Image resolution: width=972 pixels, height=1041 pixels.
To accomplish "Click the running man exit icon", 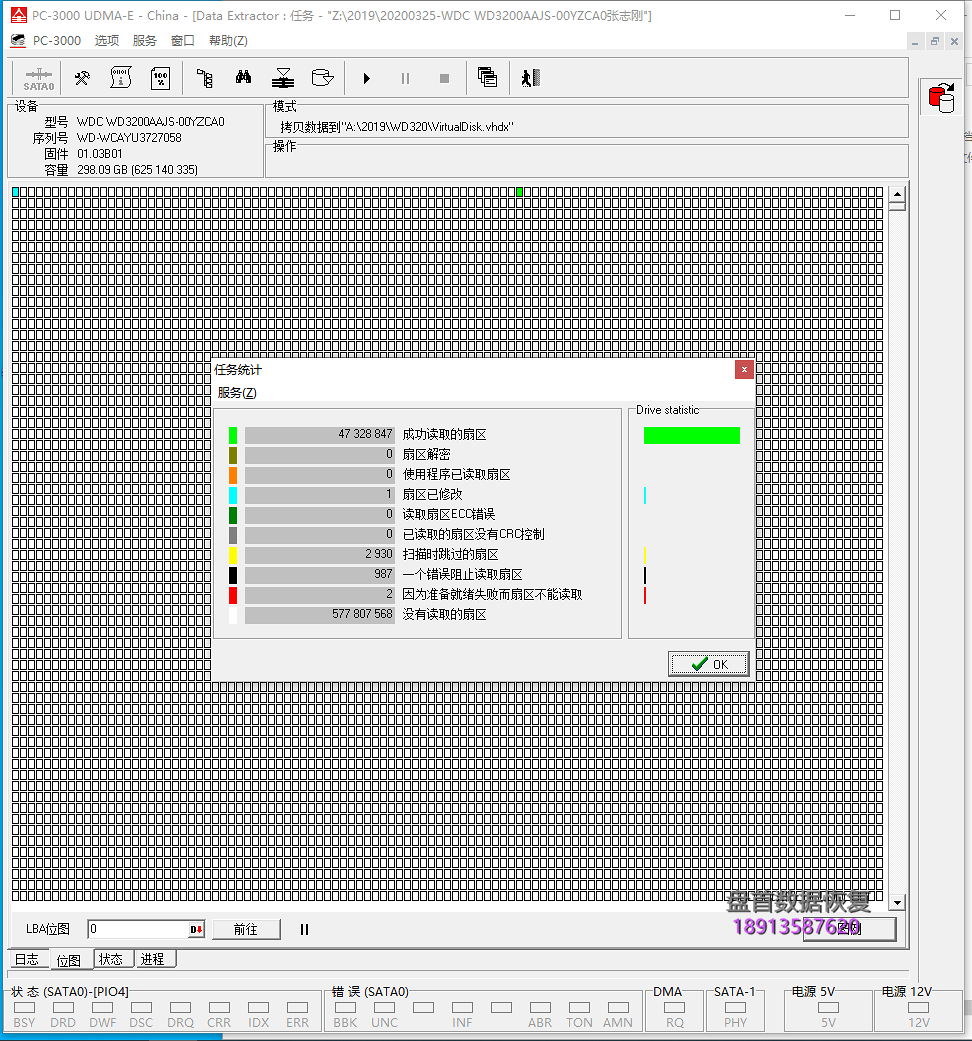I will tap(530, 78).
